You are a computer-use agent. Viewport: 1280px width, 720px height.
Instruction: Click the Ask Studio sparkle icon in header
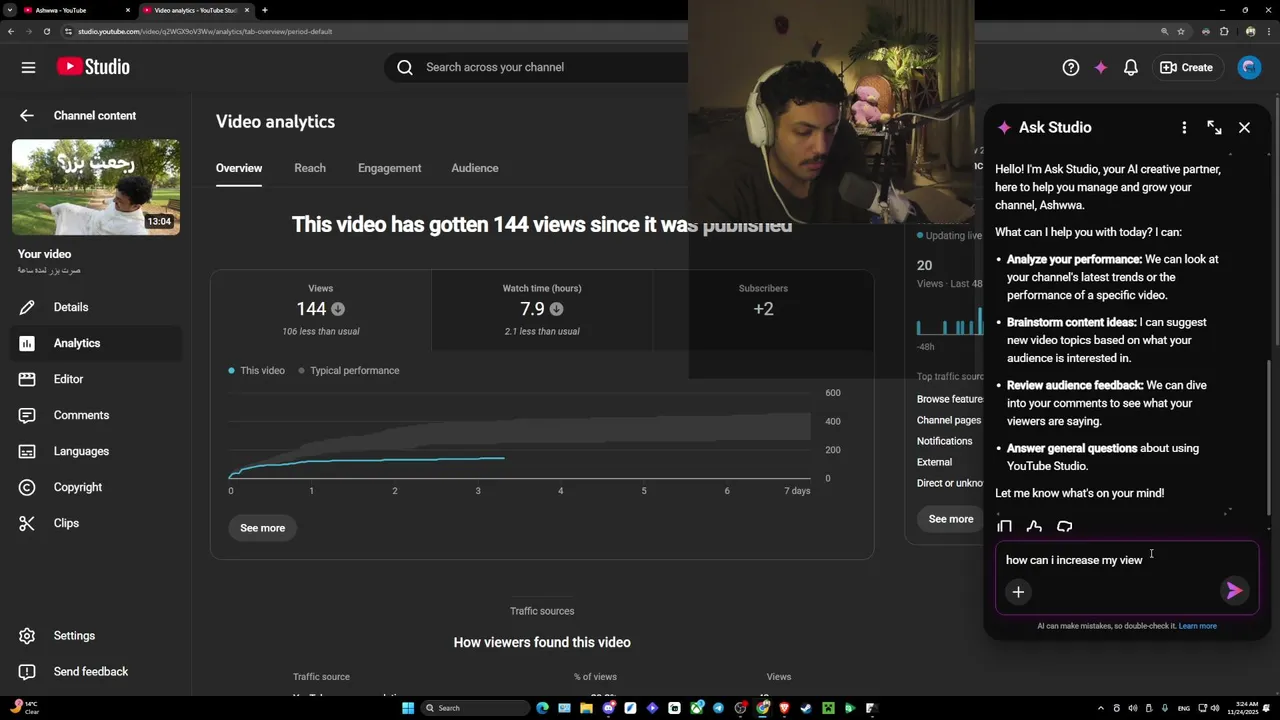[1100, 67]
